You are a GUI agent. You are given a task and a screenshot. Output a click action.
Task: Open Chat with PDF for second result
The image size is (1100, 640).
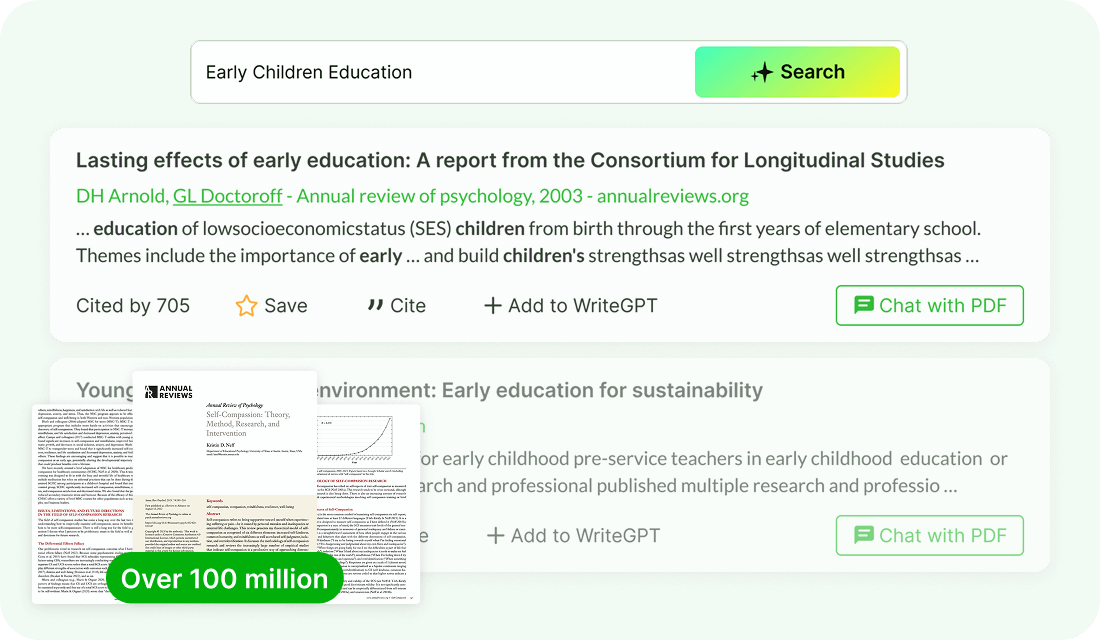click(929, 535)
